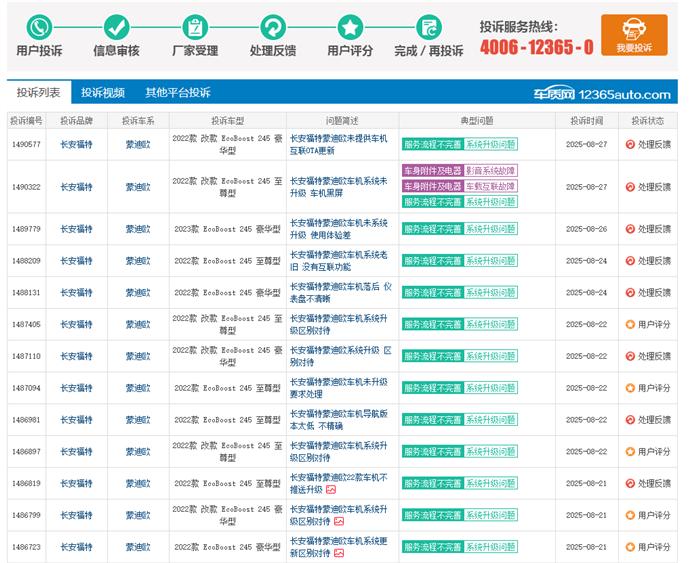Image resolution: width=700 pixels, height=563 pixels.
Task: Click 系统升级问题 tag in row 1486981
Action: coord(491,420)
